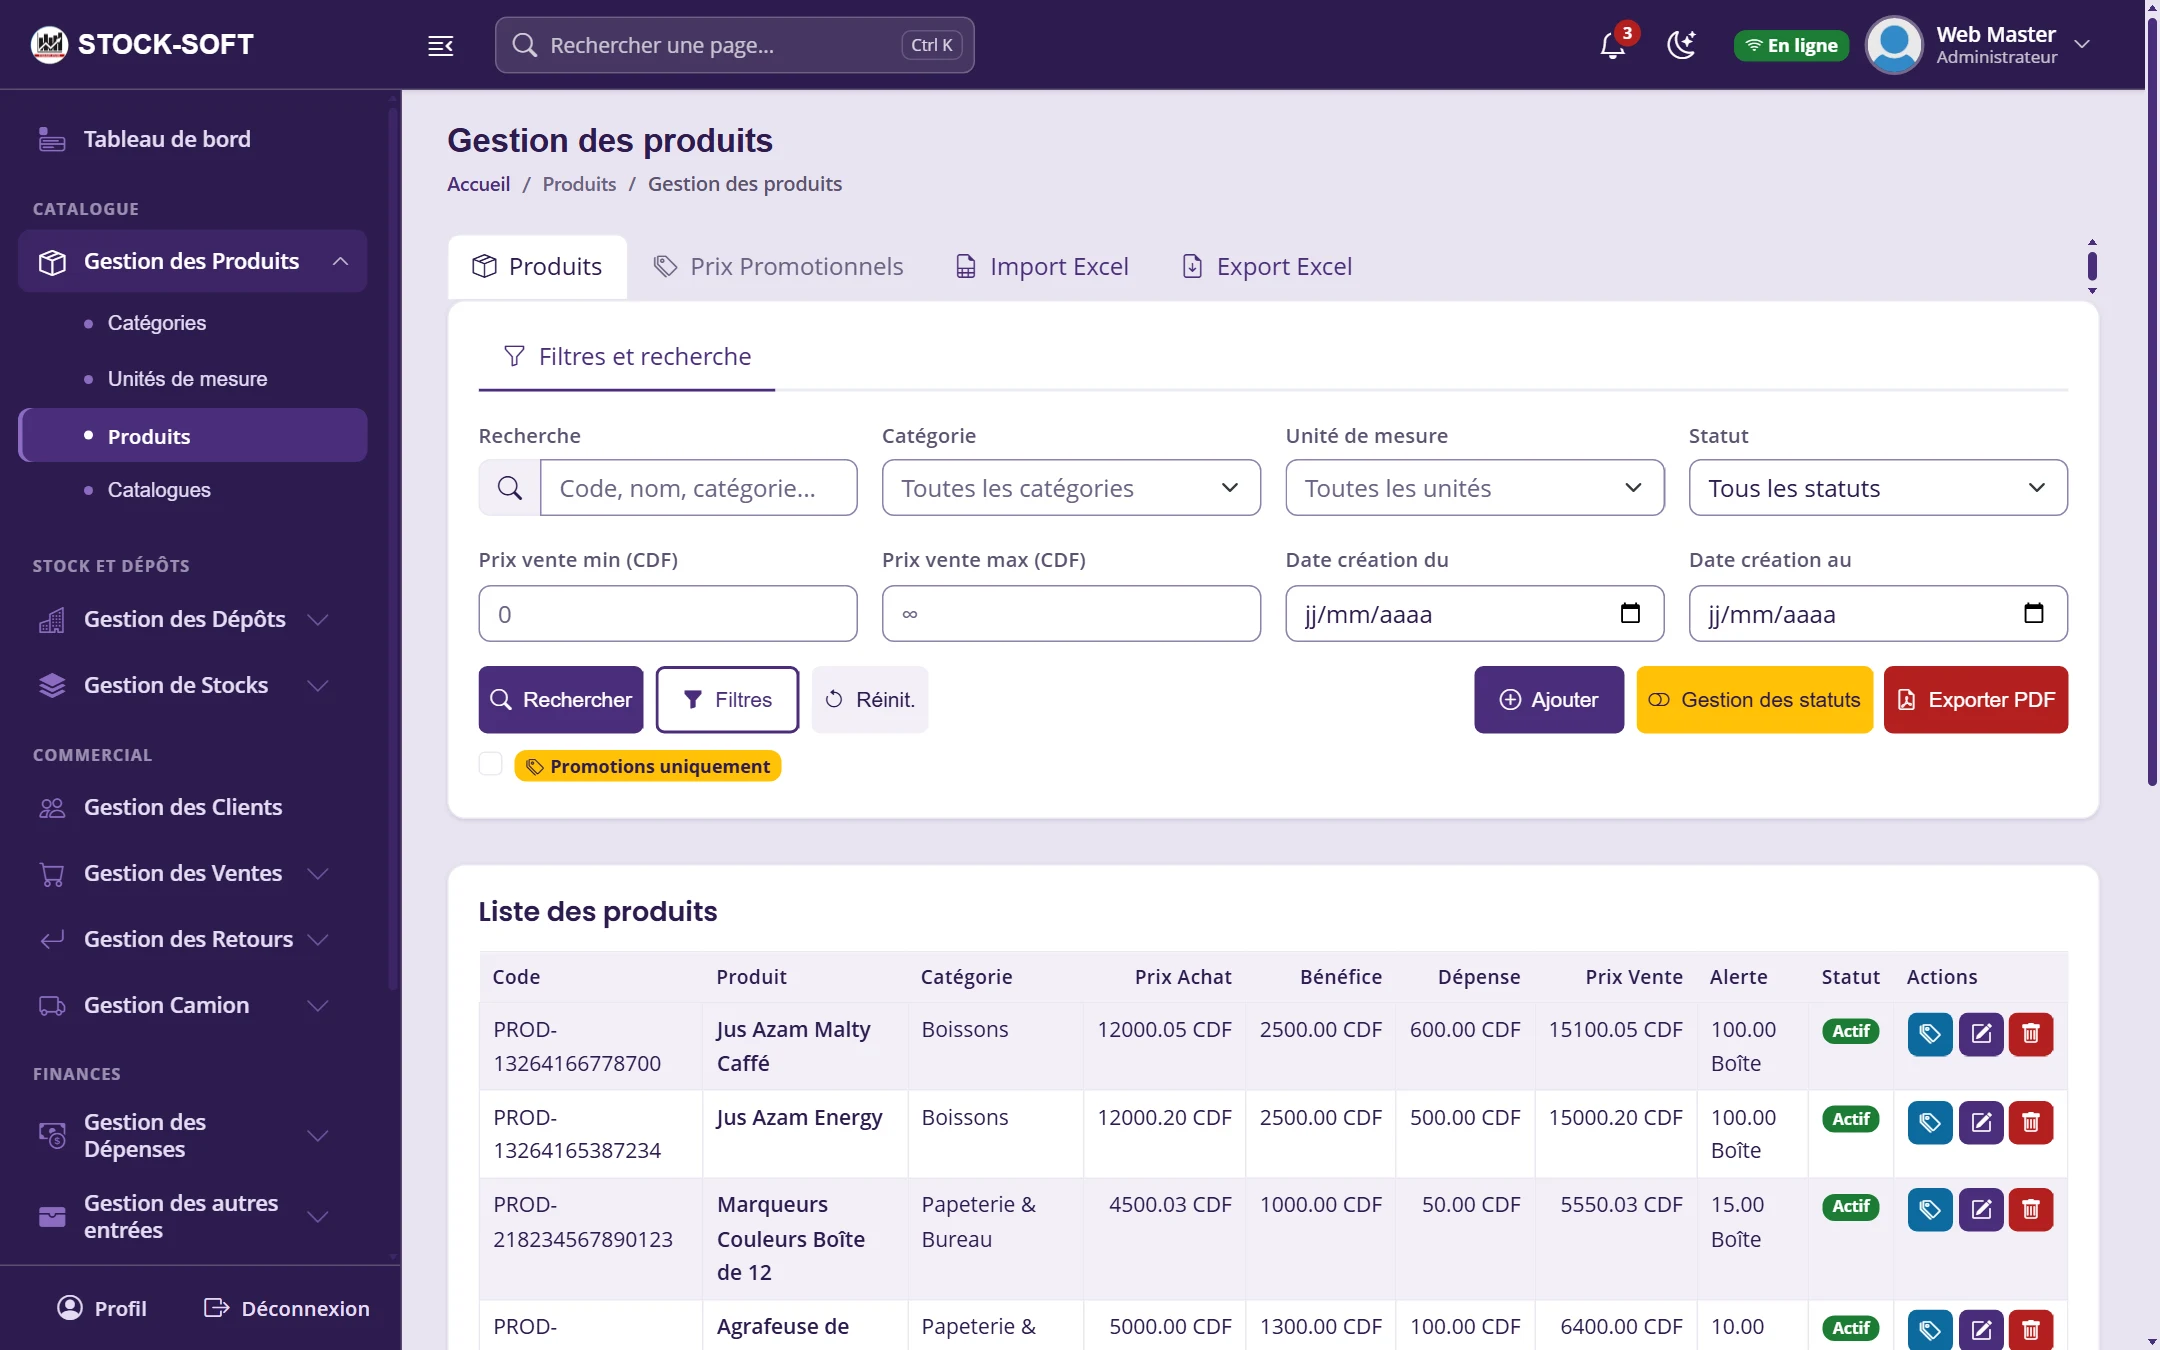Open Unités de mesure in the sidebar

click(187, 379)
